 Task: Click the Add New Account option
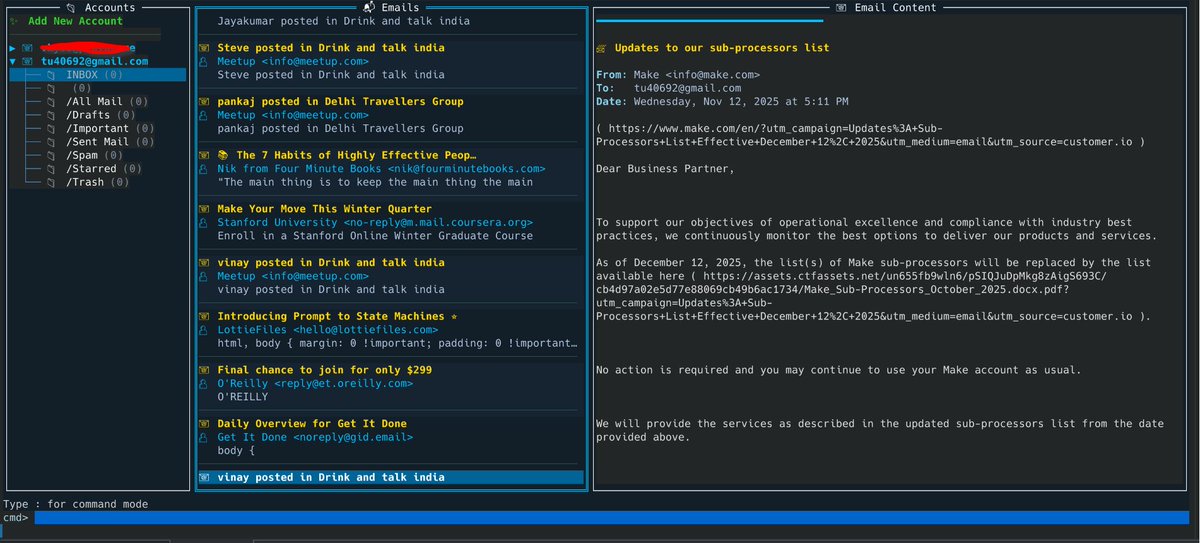(76, 21)
